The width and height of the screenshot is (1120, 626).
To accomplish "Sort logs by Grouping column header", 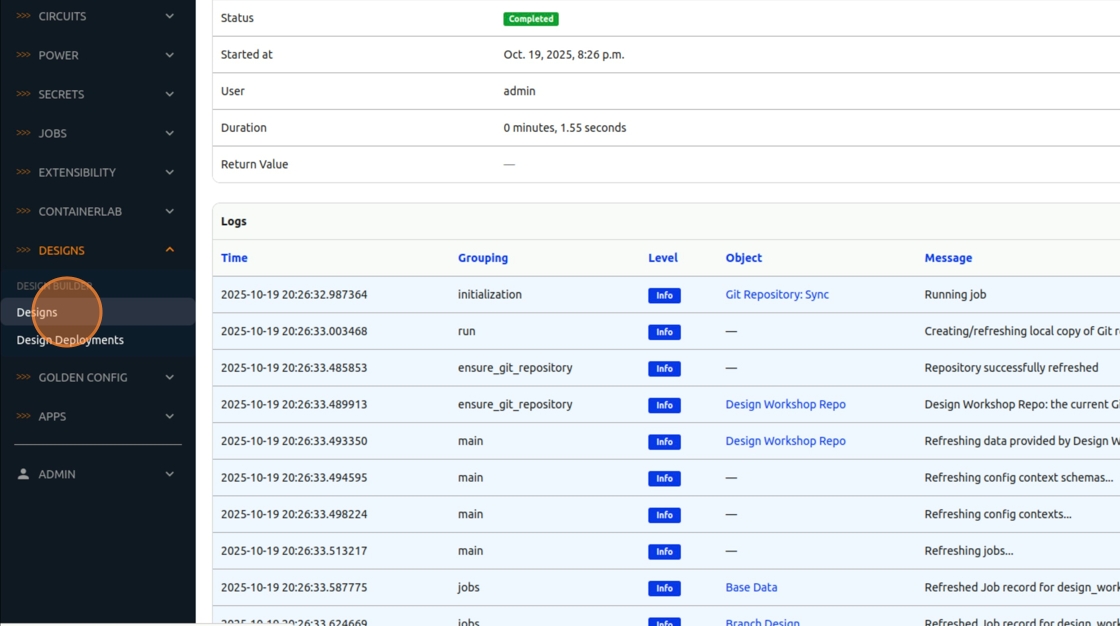I will [483, 258].
